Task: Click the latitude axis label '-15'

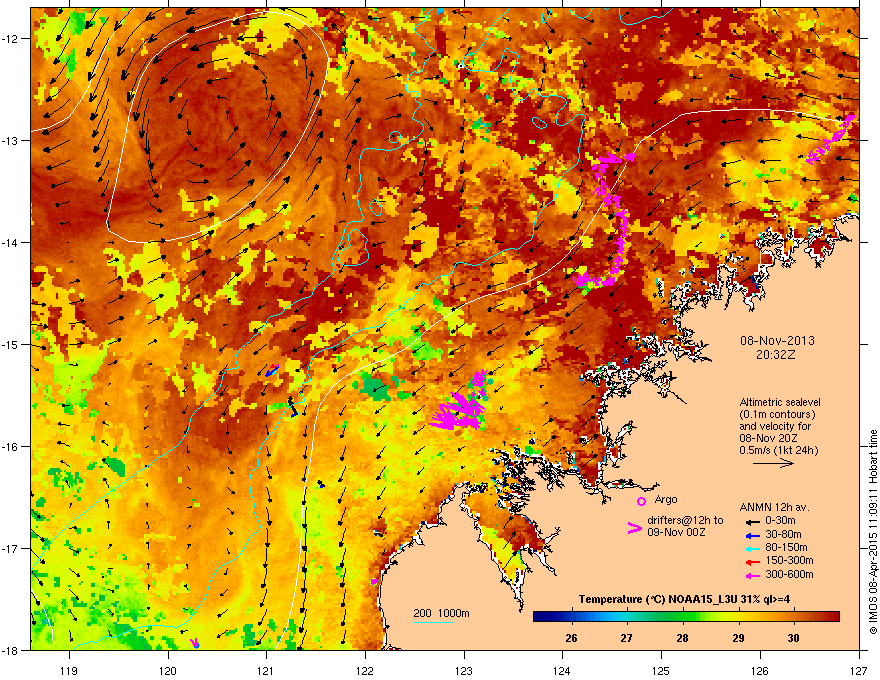Action: click(11, 344)
